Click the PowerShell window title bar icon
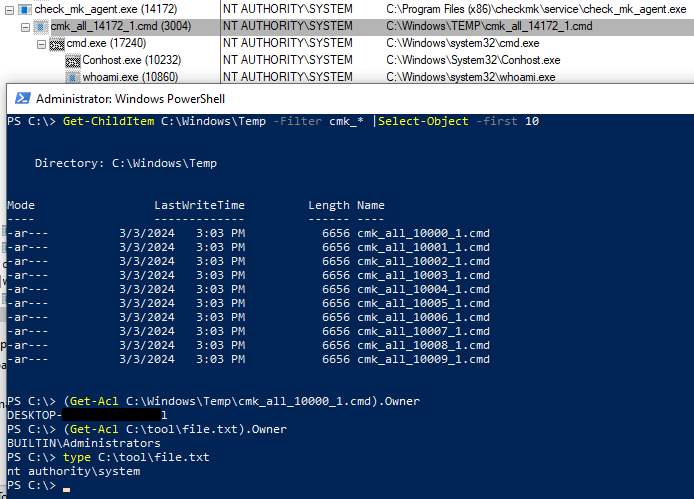 click(x=20, y=98)
